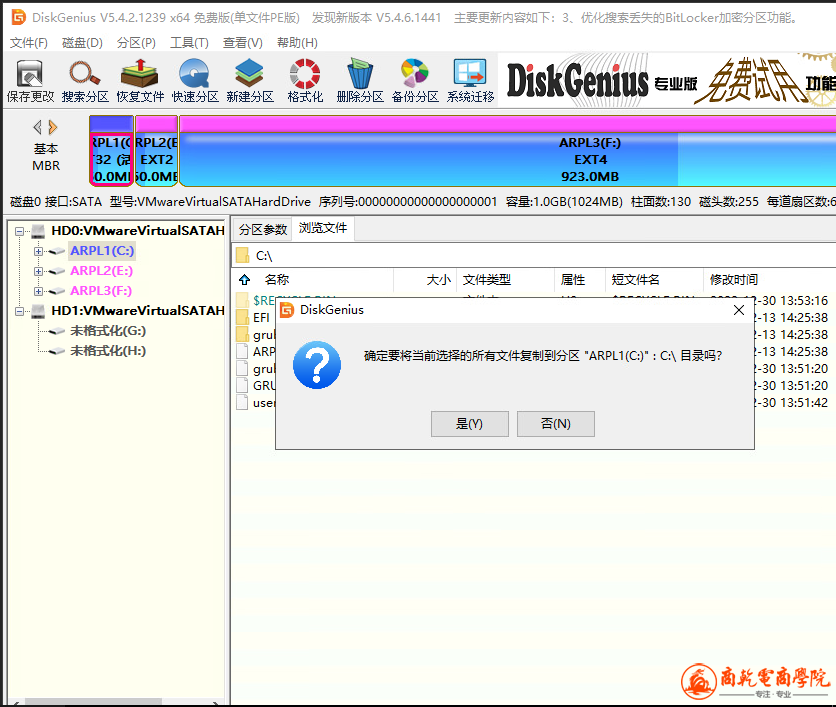Click the ARPL2 EXT2 block in the disk map
Screen dimensions: 836x707
coord(156,151)
